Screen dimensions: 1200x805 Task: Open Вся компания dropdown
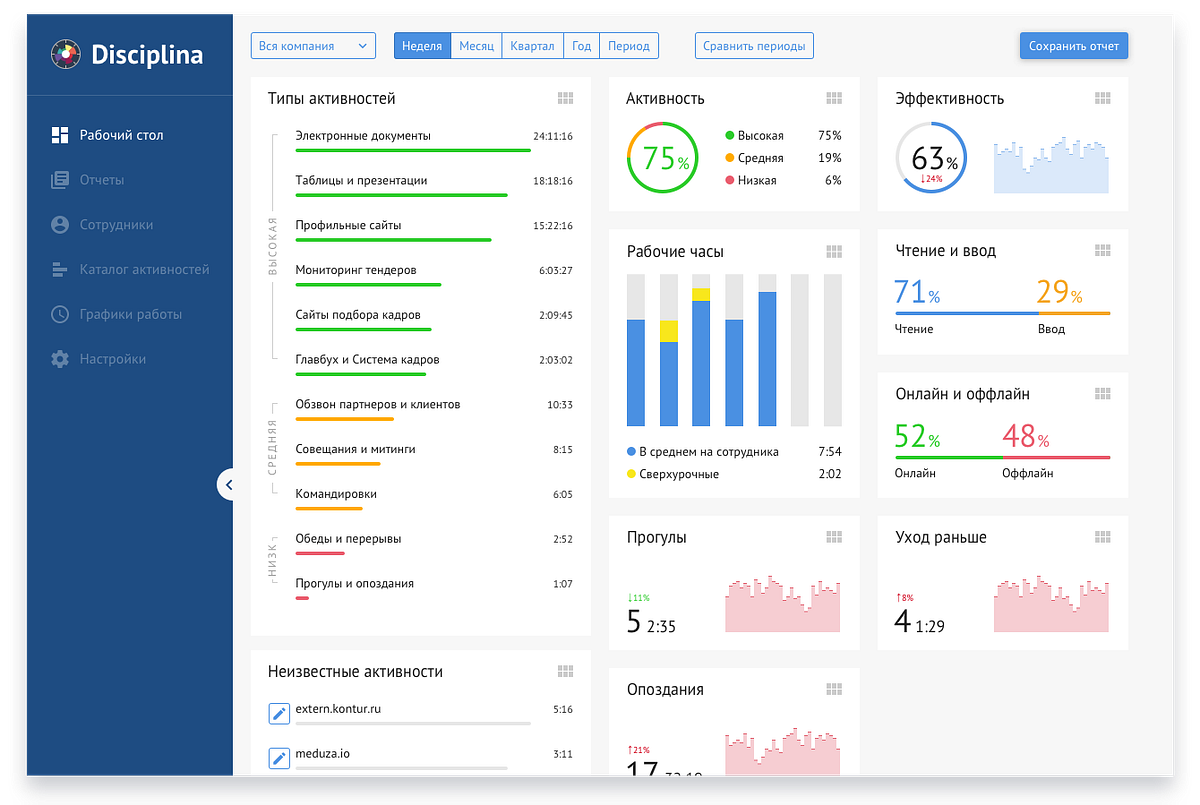point(313,46)
